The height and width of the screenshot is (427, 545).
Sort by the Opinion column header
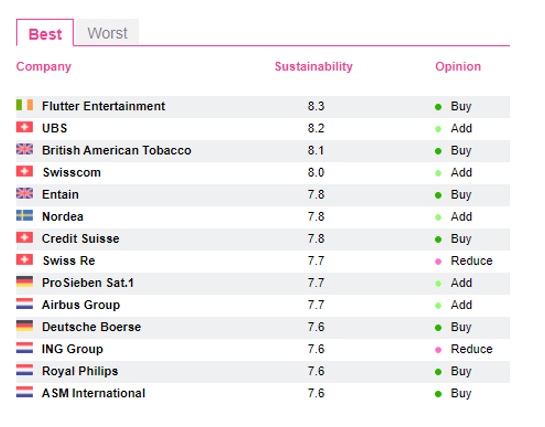click(458, 66)
